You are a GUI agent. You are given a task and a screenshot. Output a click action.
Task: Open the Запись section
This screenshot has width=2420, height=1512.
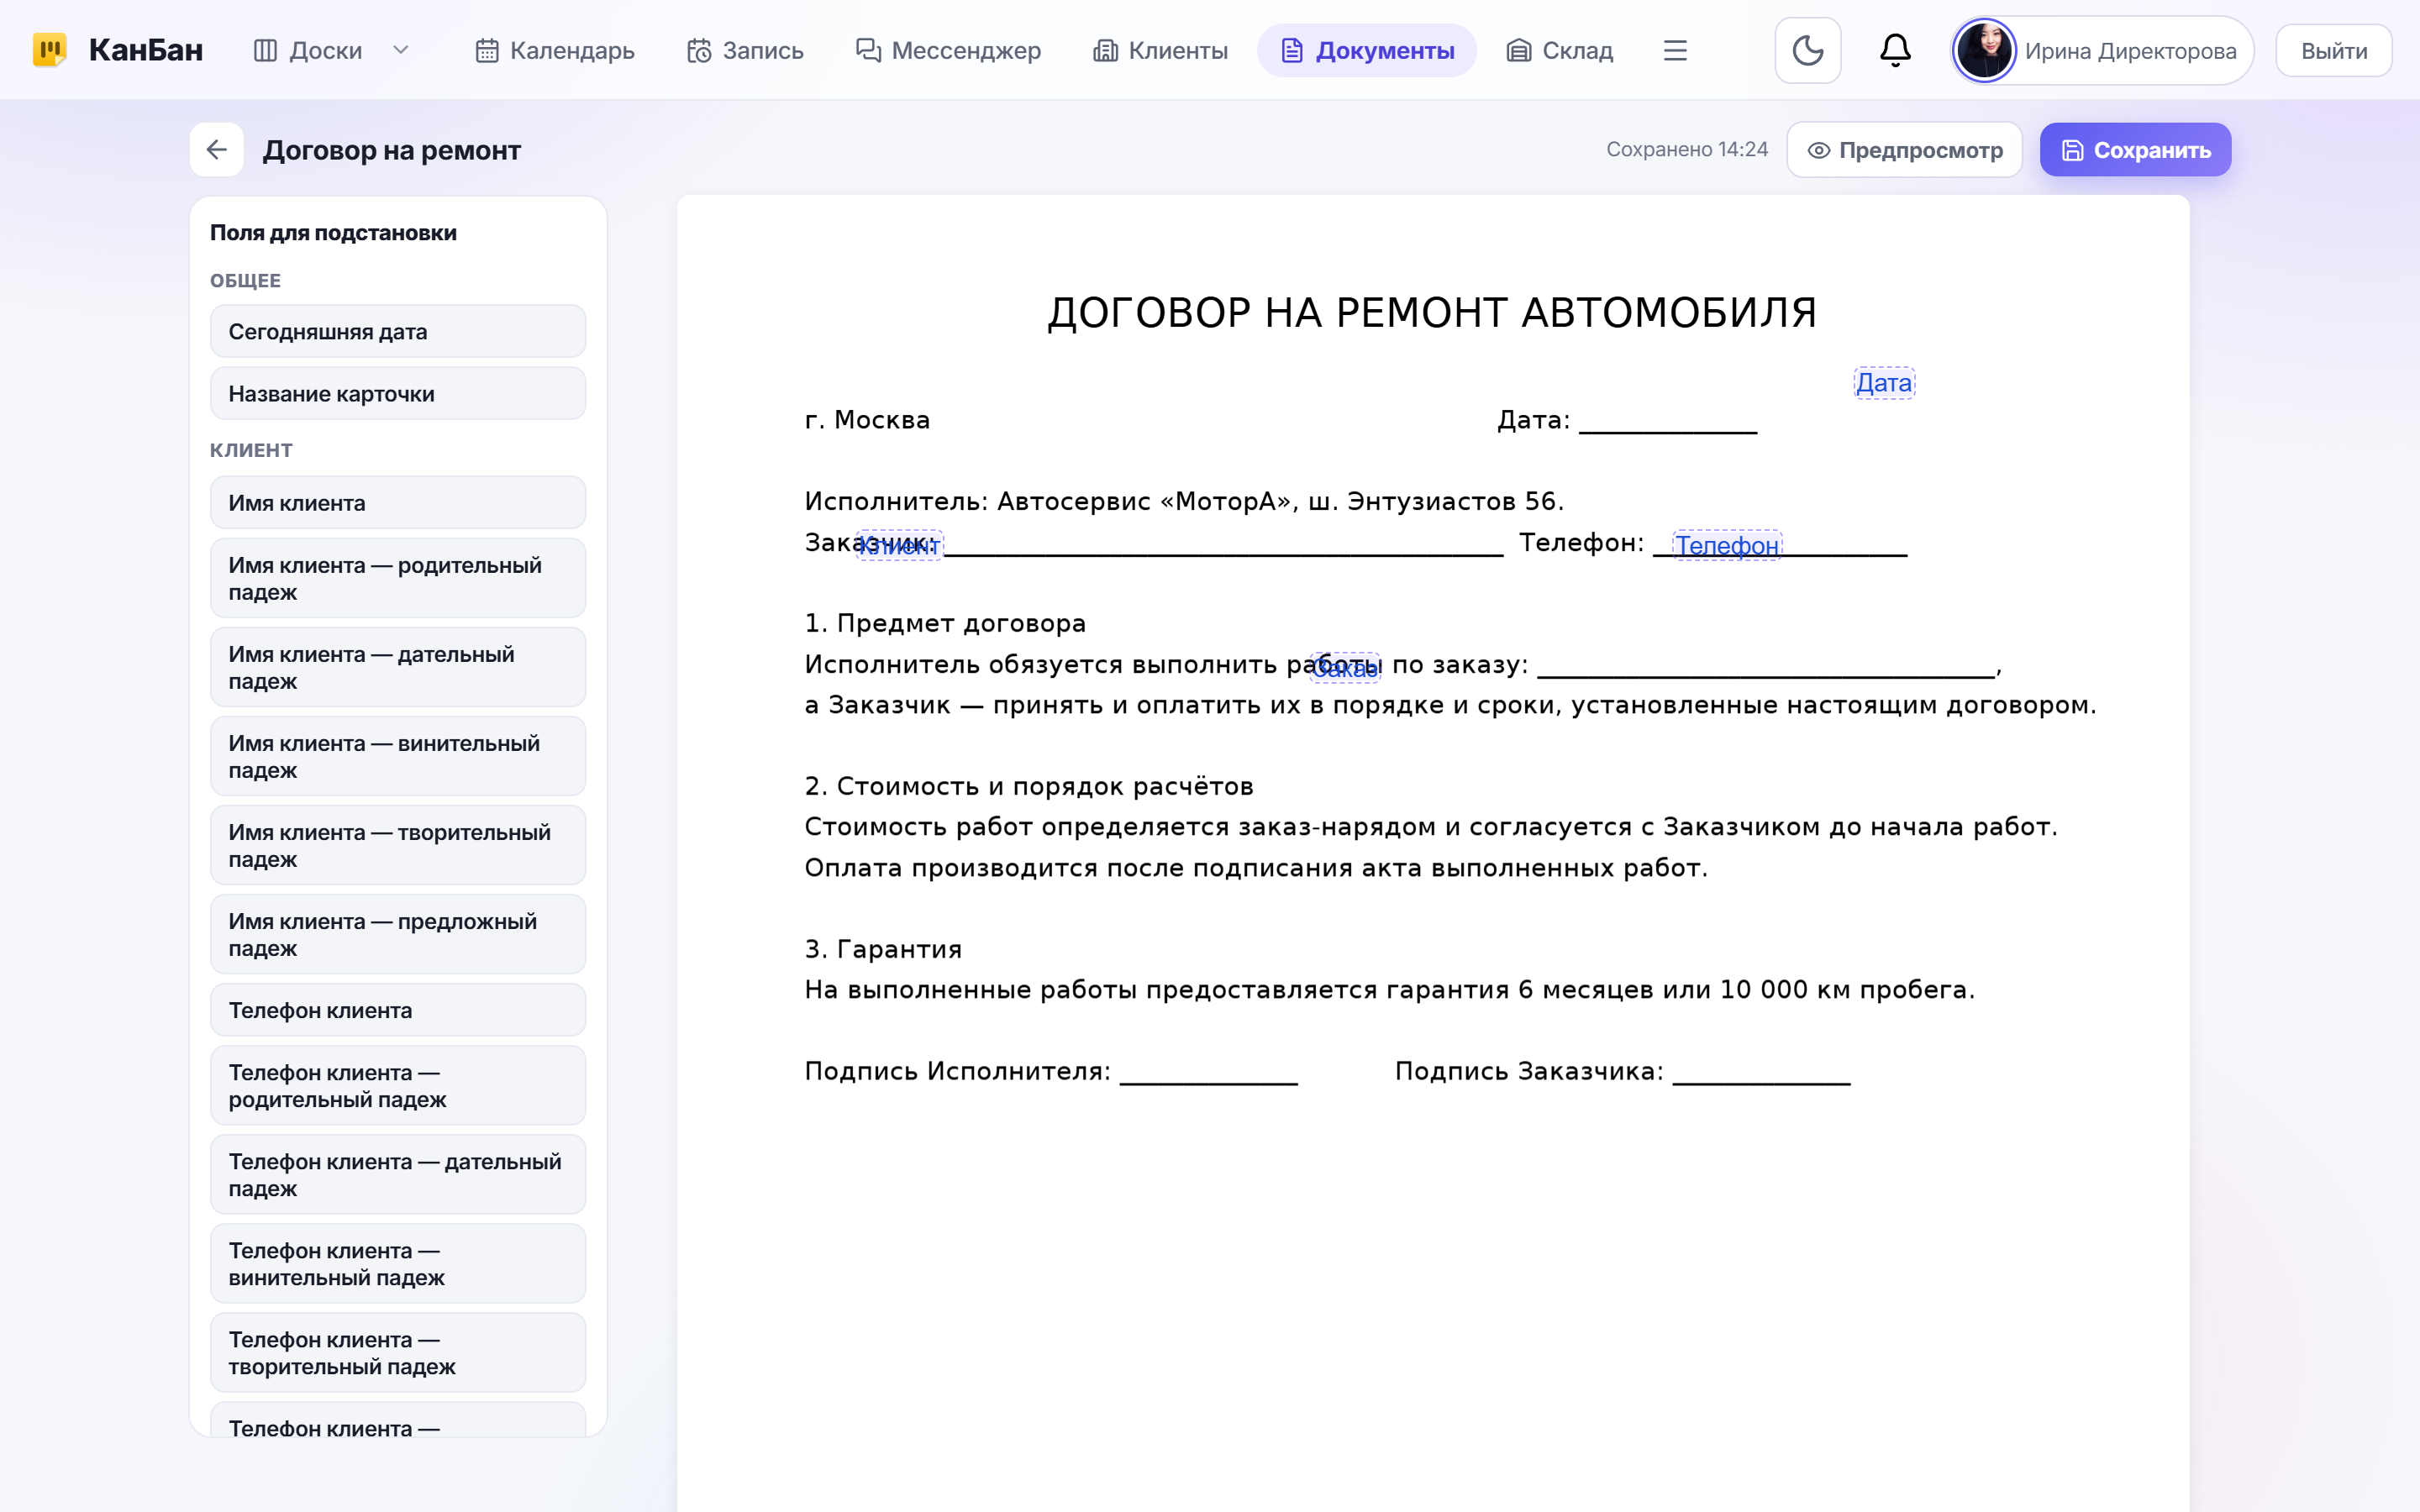[x=745, y=50]
